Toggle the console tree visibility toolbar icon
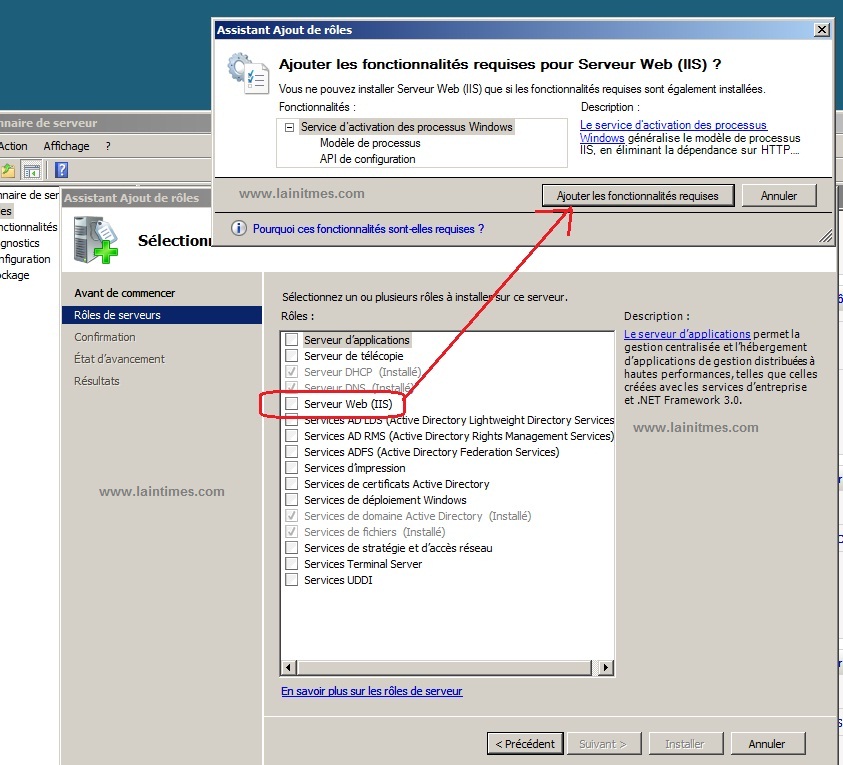 click(x=32, y=170)
